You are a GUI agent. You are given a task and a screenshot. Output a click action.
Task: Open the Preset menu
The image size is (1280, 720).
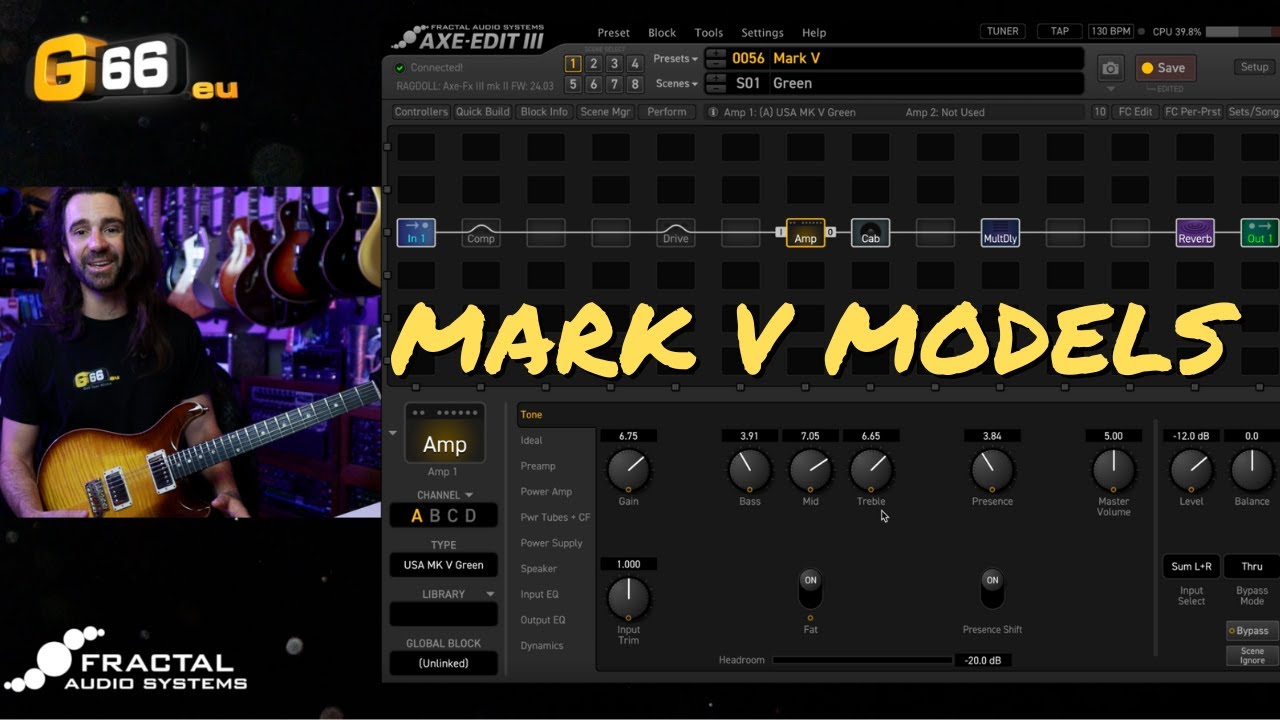(614, 33)
